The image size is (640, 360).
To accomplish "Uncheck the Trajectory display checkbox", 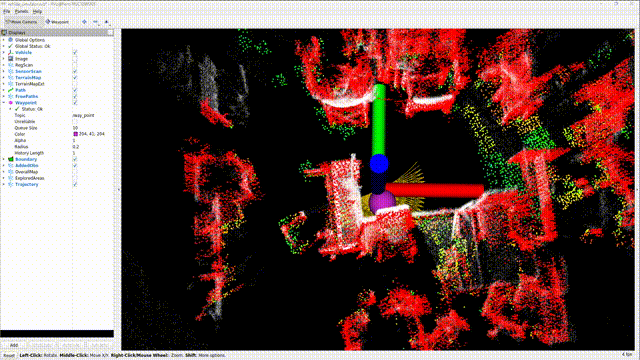I will (75, 184).
